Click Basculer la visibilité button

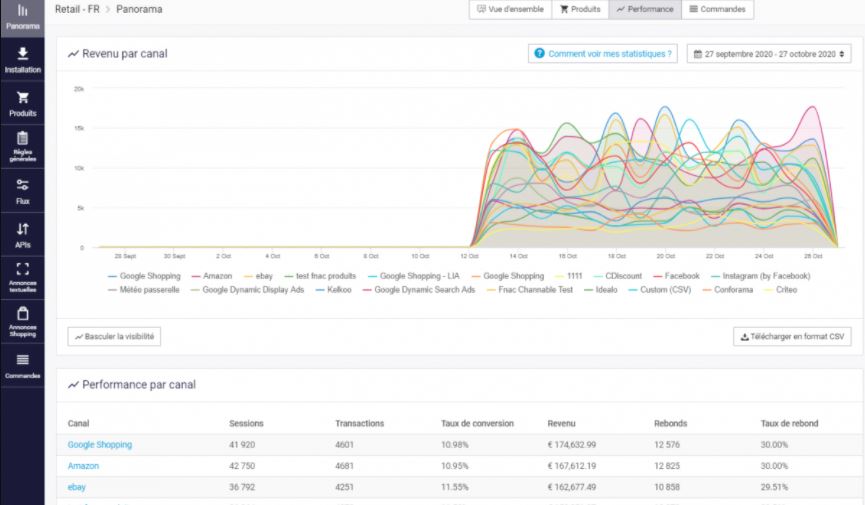114,337
